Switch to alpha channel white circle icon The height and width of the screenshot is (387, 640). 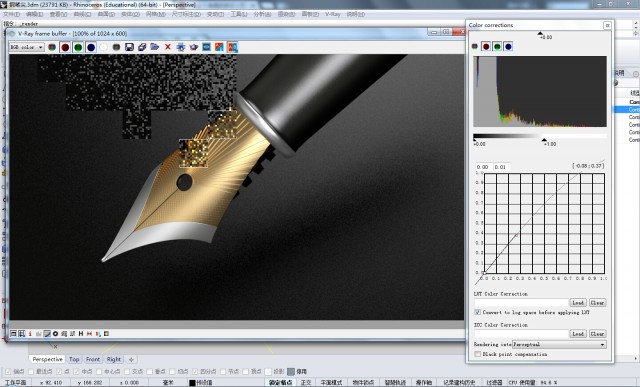pos(104,47)
